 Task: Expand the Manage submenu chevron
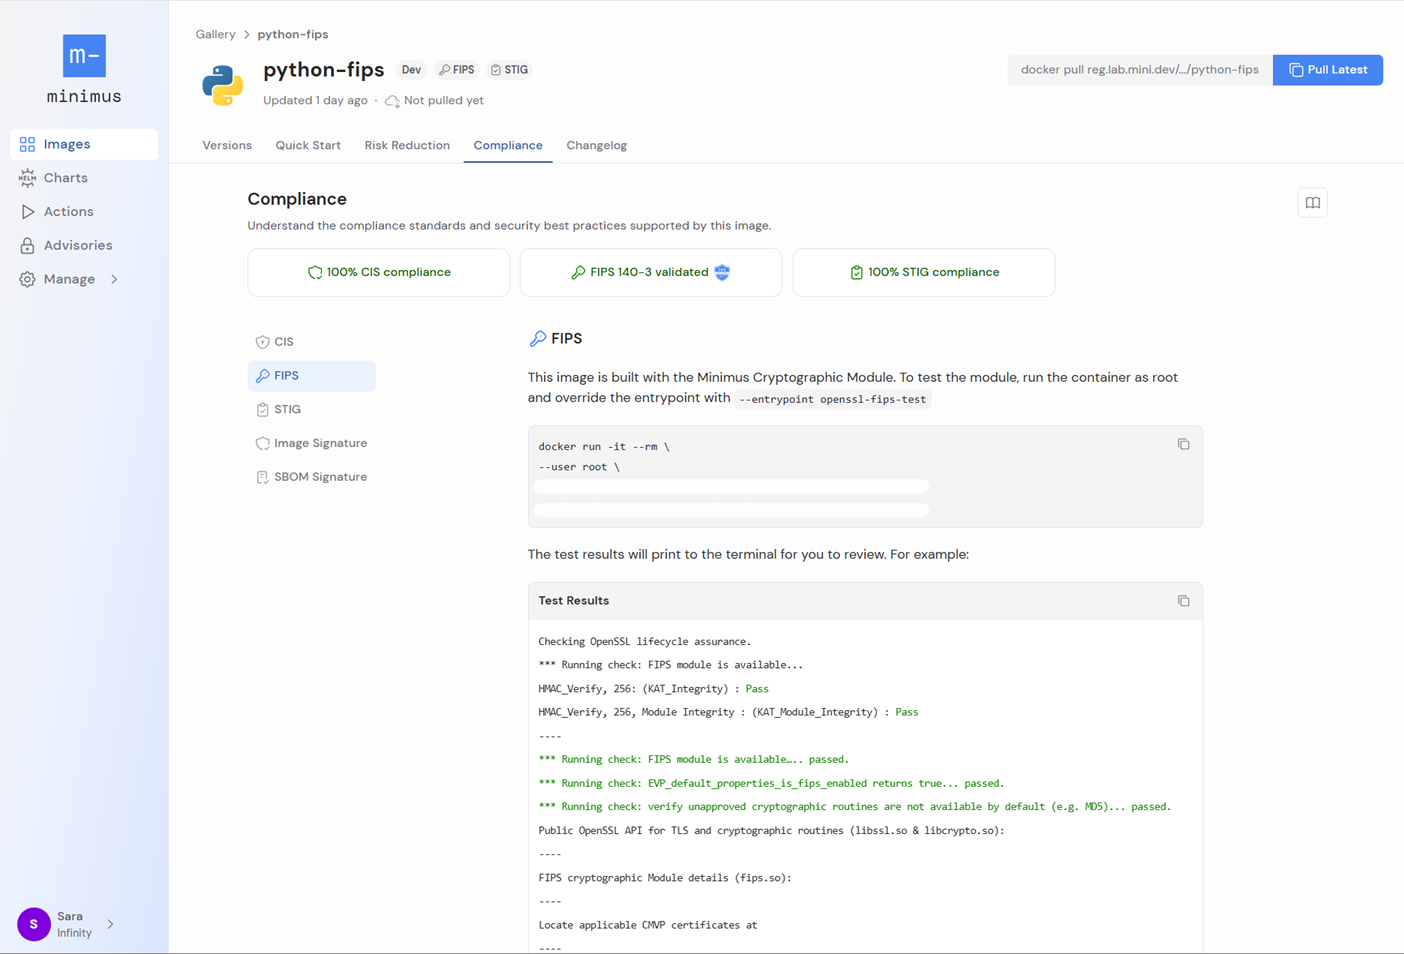pos(114,279)
